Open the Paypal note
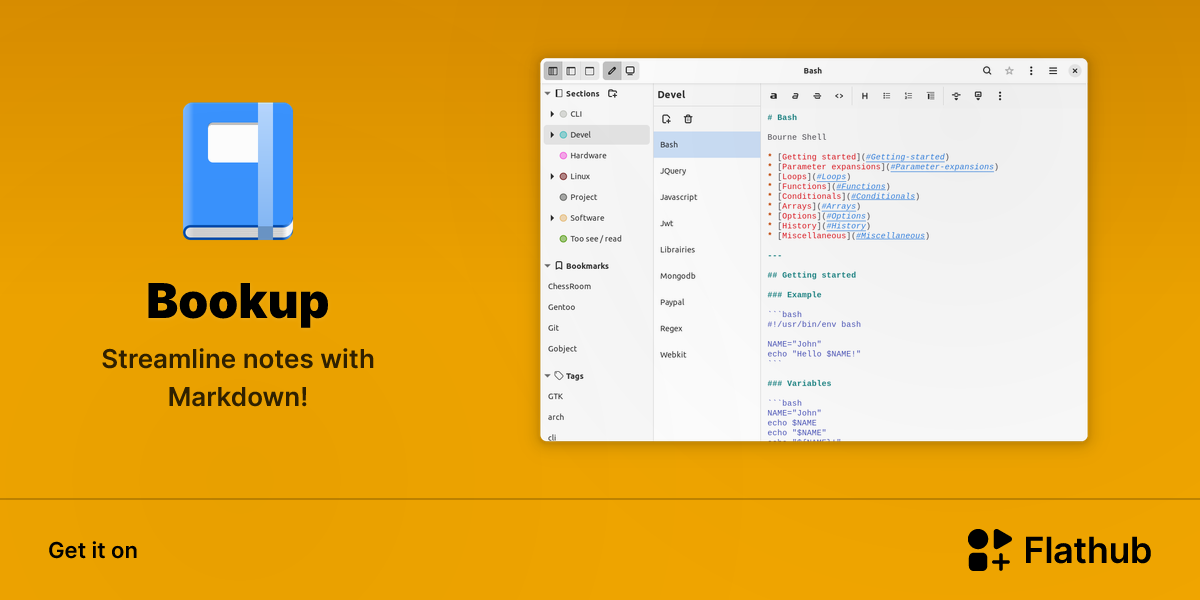This screenshot has width=1200, height=600. click(x=707, y=302)
